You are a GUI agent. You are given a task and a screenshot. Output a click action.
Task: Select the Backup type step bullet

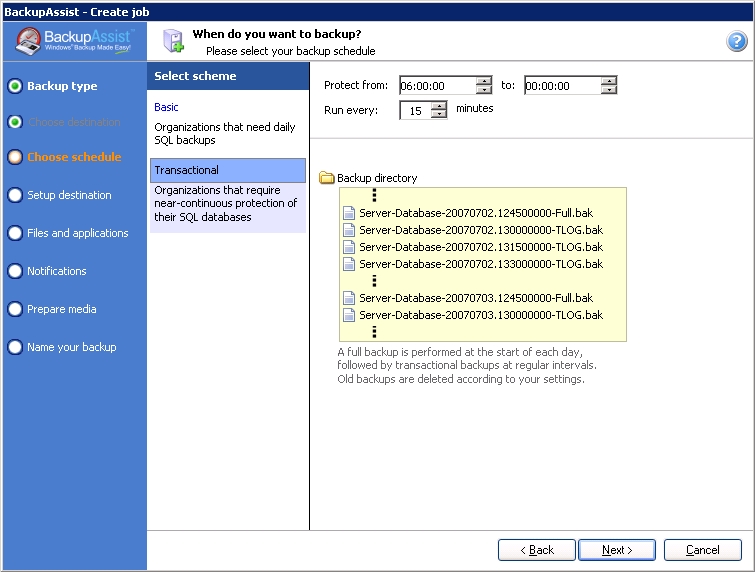(x=15, y=86)
